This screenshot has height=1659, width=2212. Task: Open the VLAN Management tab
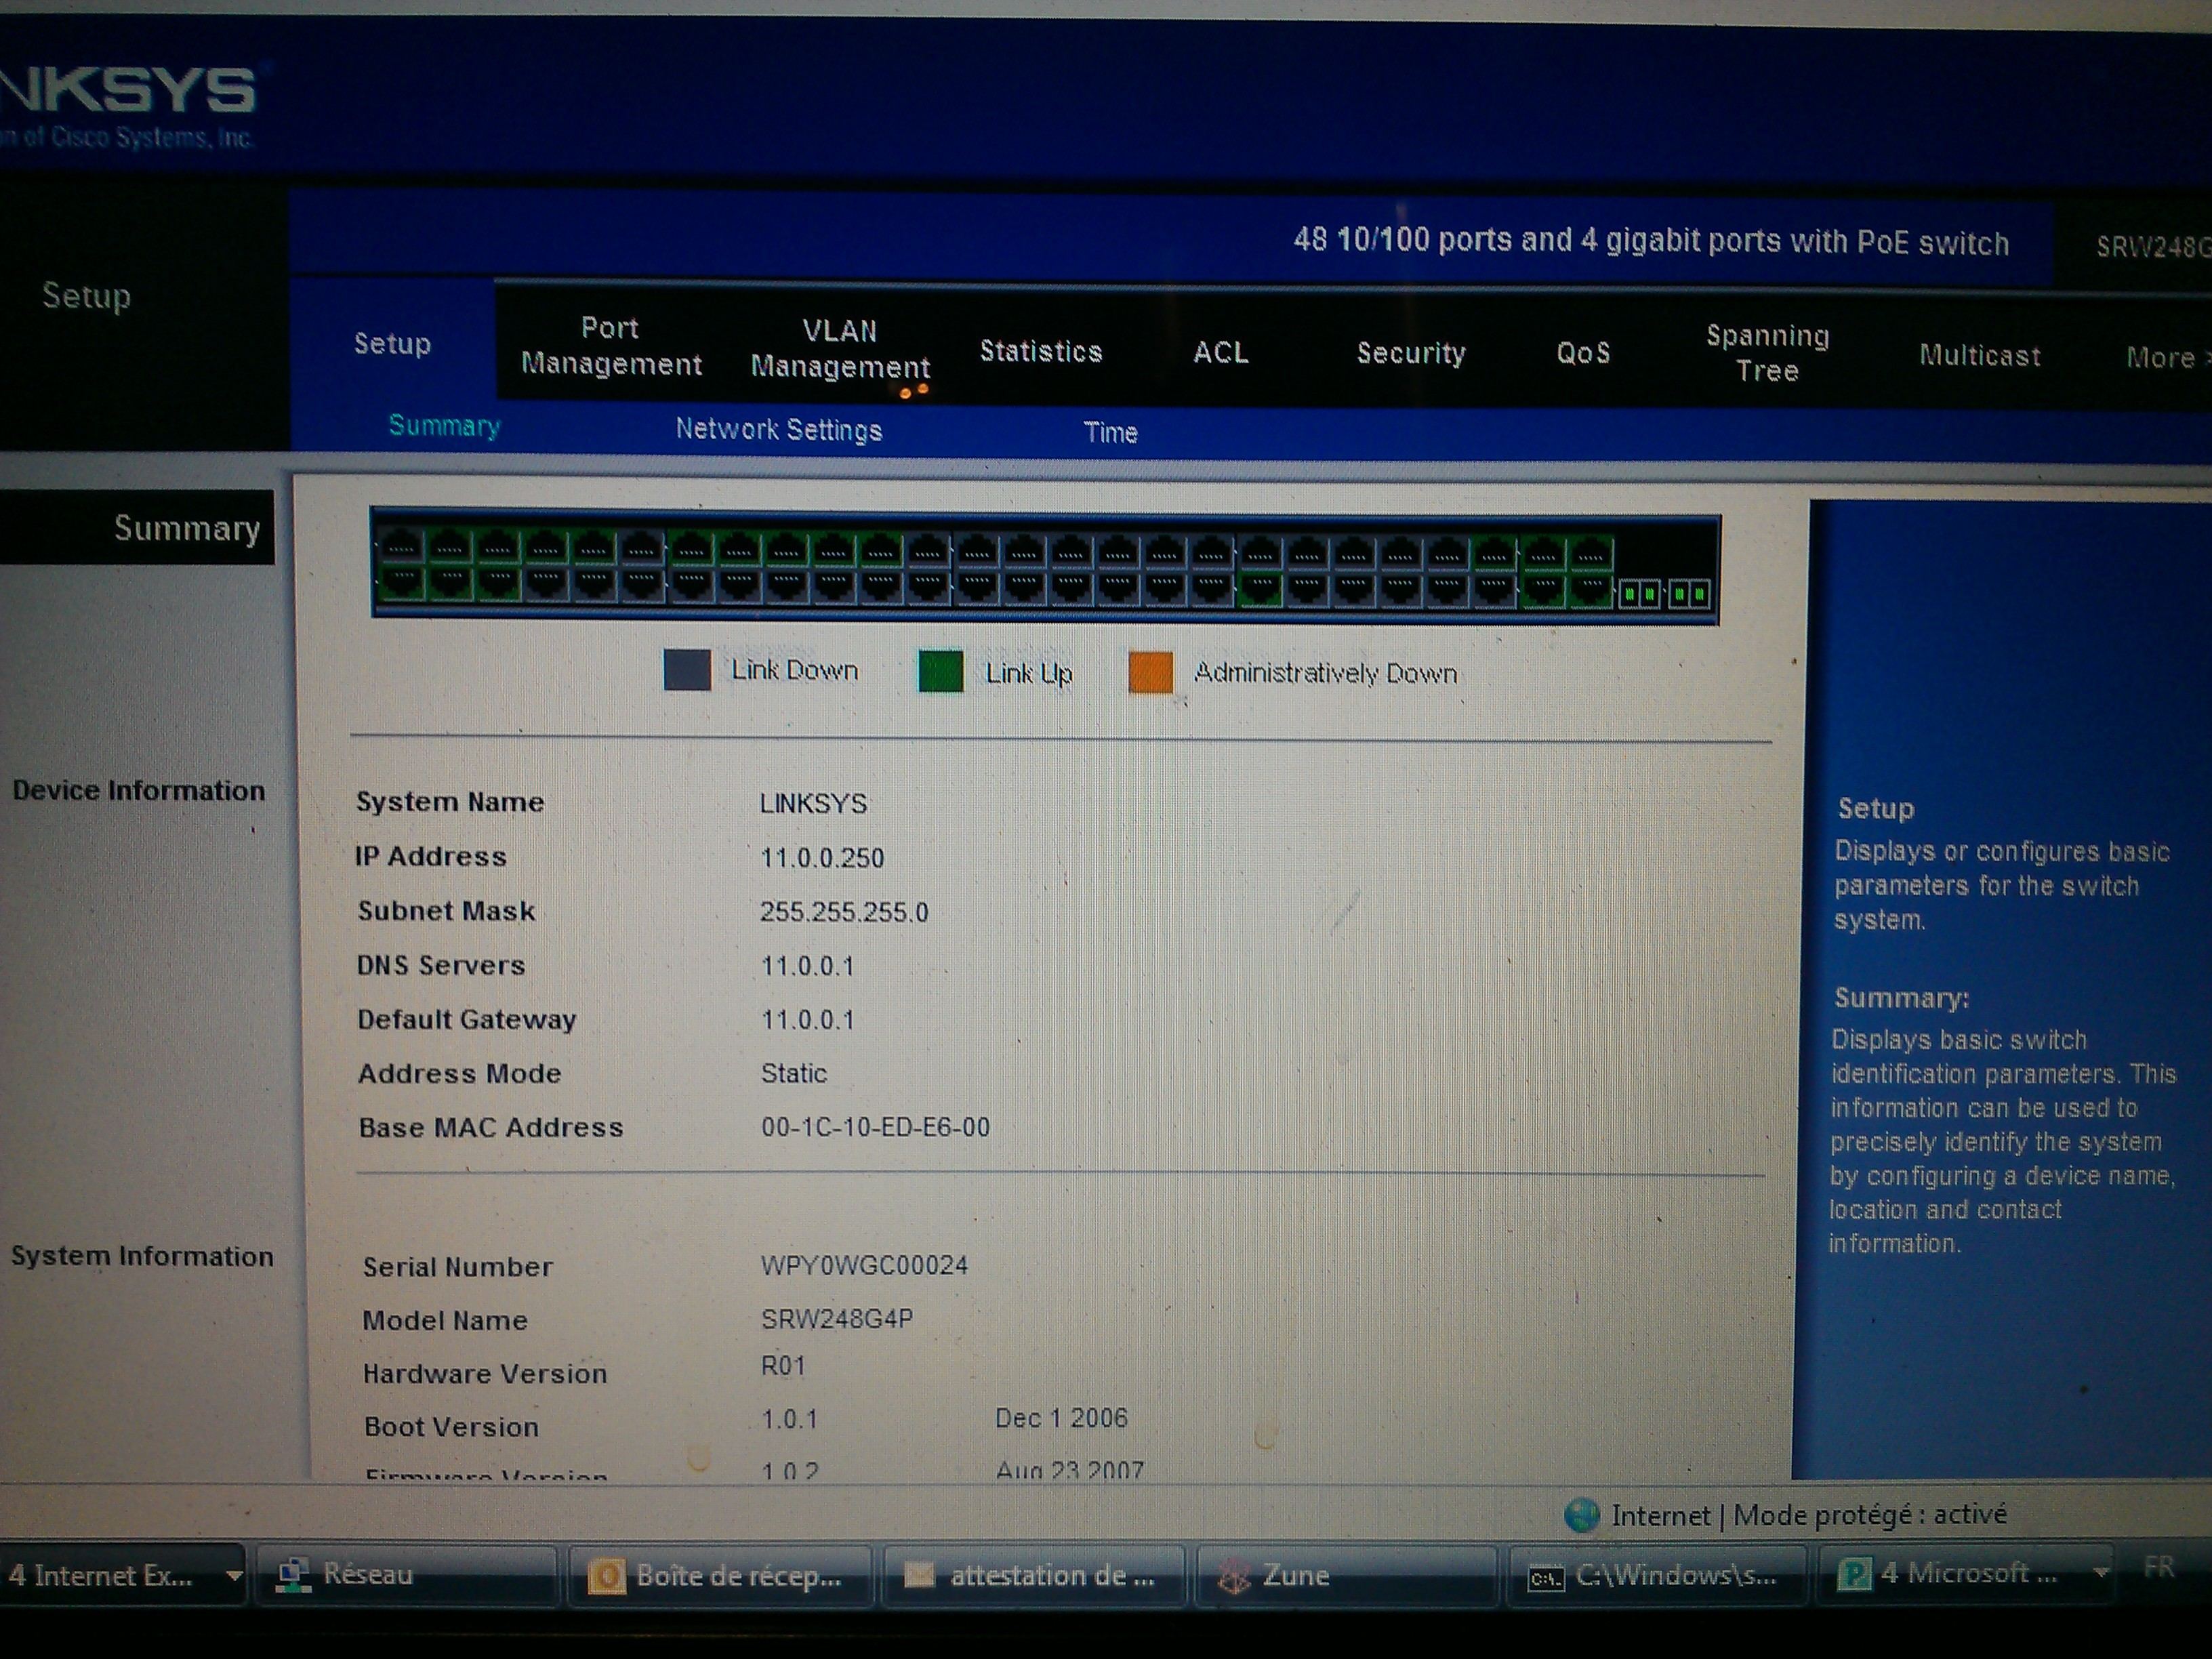pyautogui.click(x=840, y=349)
